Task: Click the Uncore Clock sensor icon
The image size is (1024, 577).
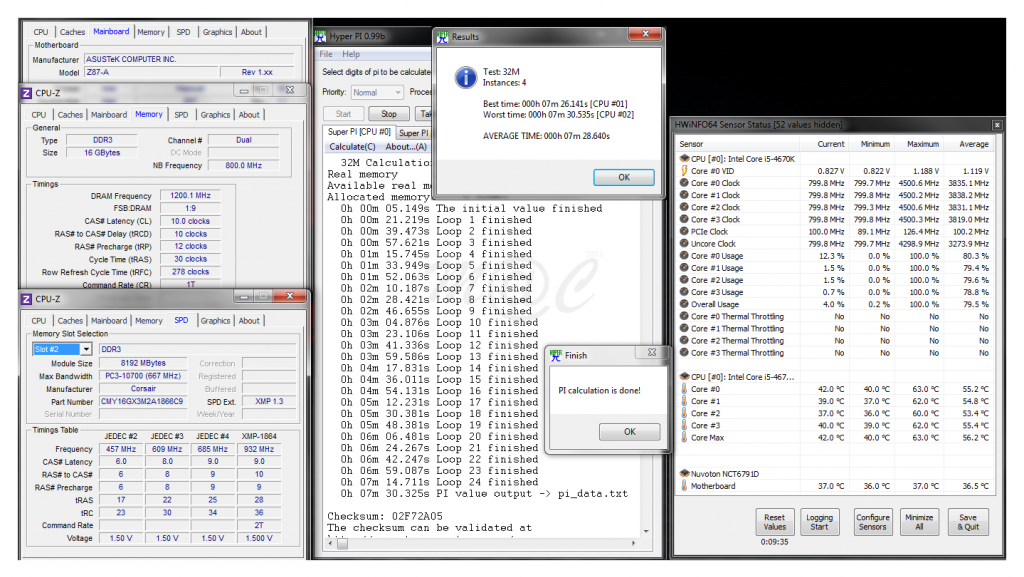Action: pyautogui.click(x=683, y=244)
